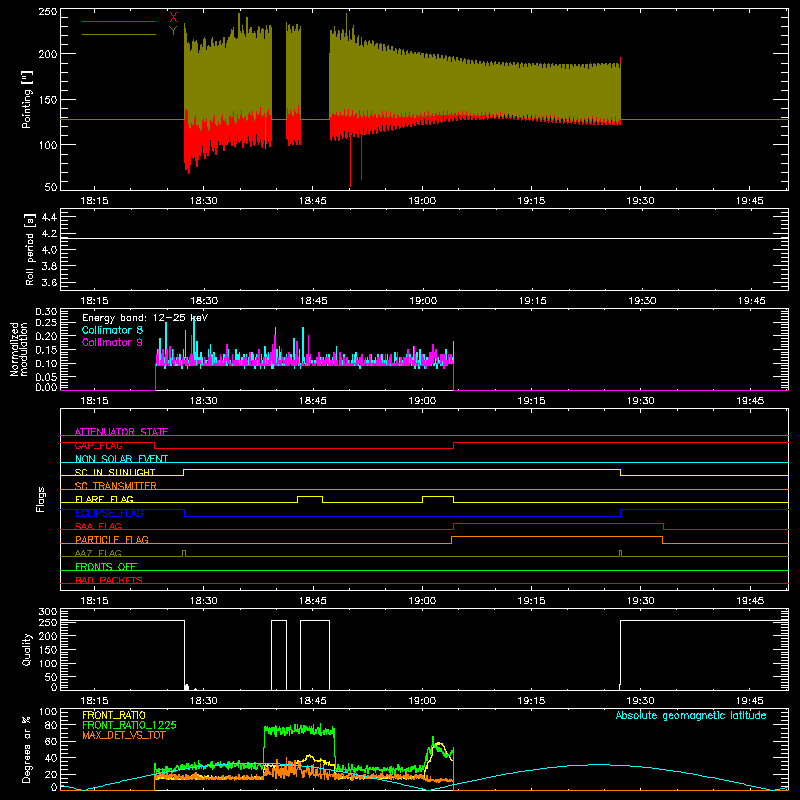The height and width of the screenshot is (800, 800).
Task: Click the 18:45 time label under modulation plot
Action: tap(313, 401)
